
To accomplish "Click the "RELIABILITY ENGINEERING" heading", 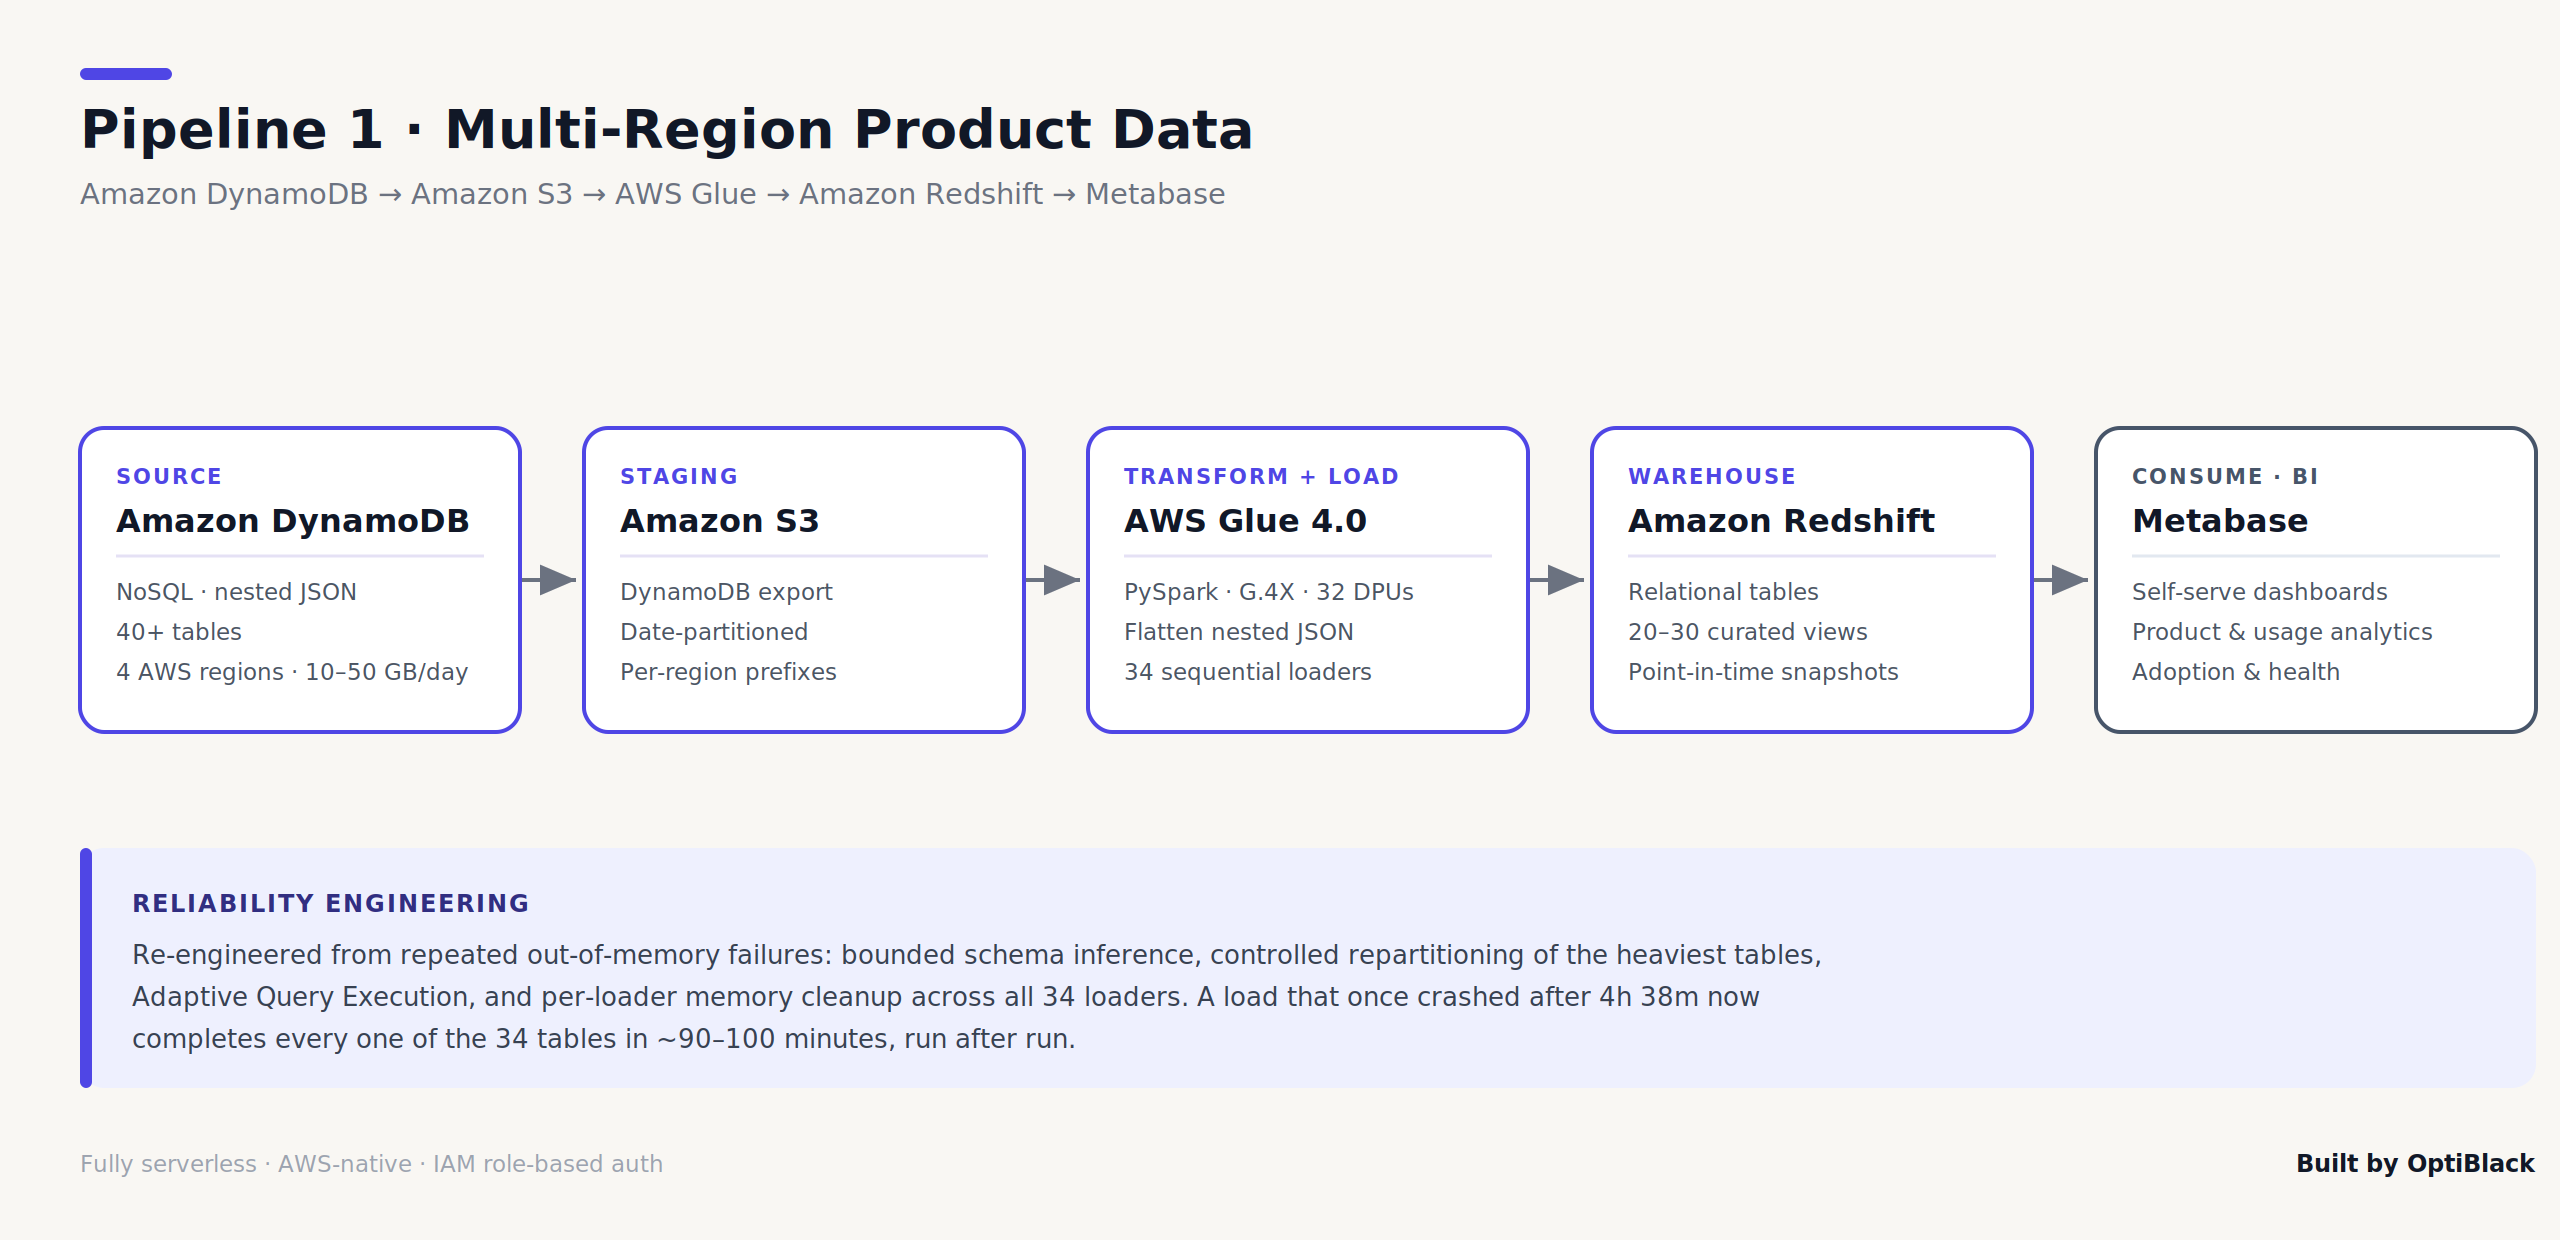I will click(x=331, y=904).
